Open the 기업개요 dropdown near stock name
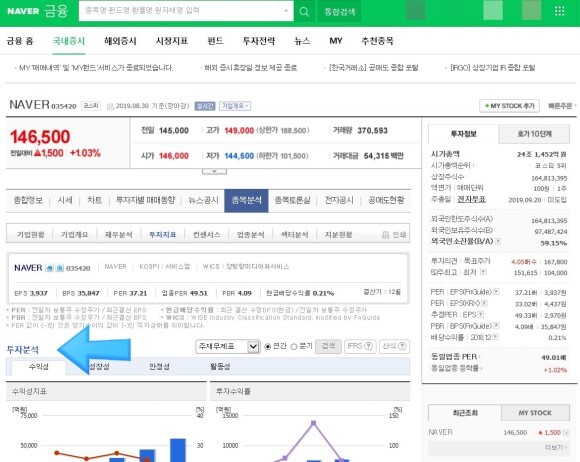The height and width of the screenshot is (462, 580). click(x=235, y=106)
